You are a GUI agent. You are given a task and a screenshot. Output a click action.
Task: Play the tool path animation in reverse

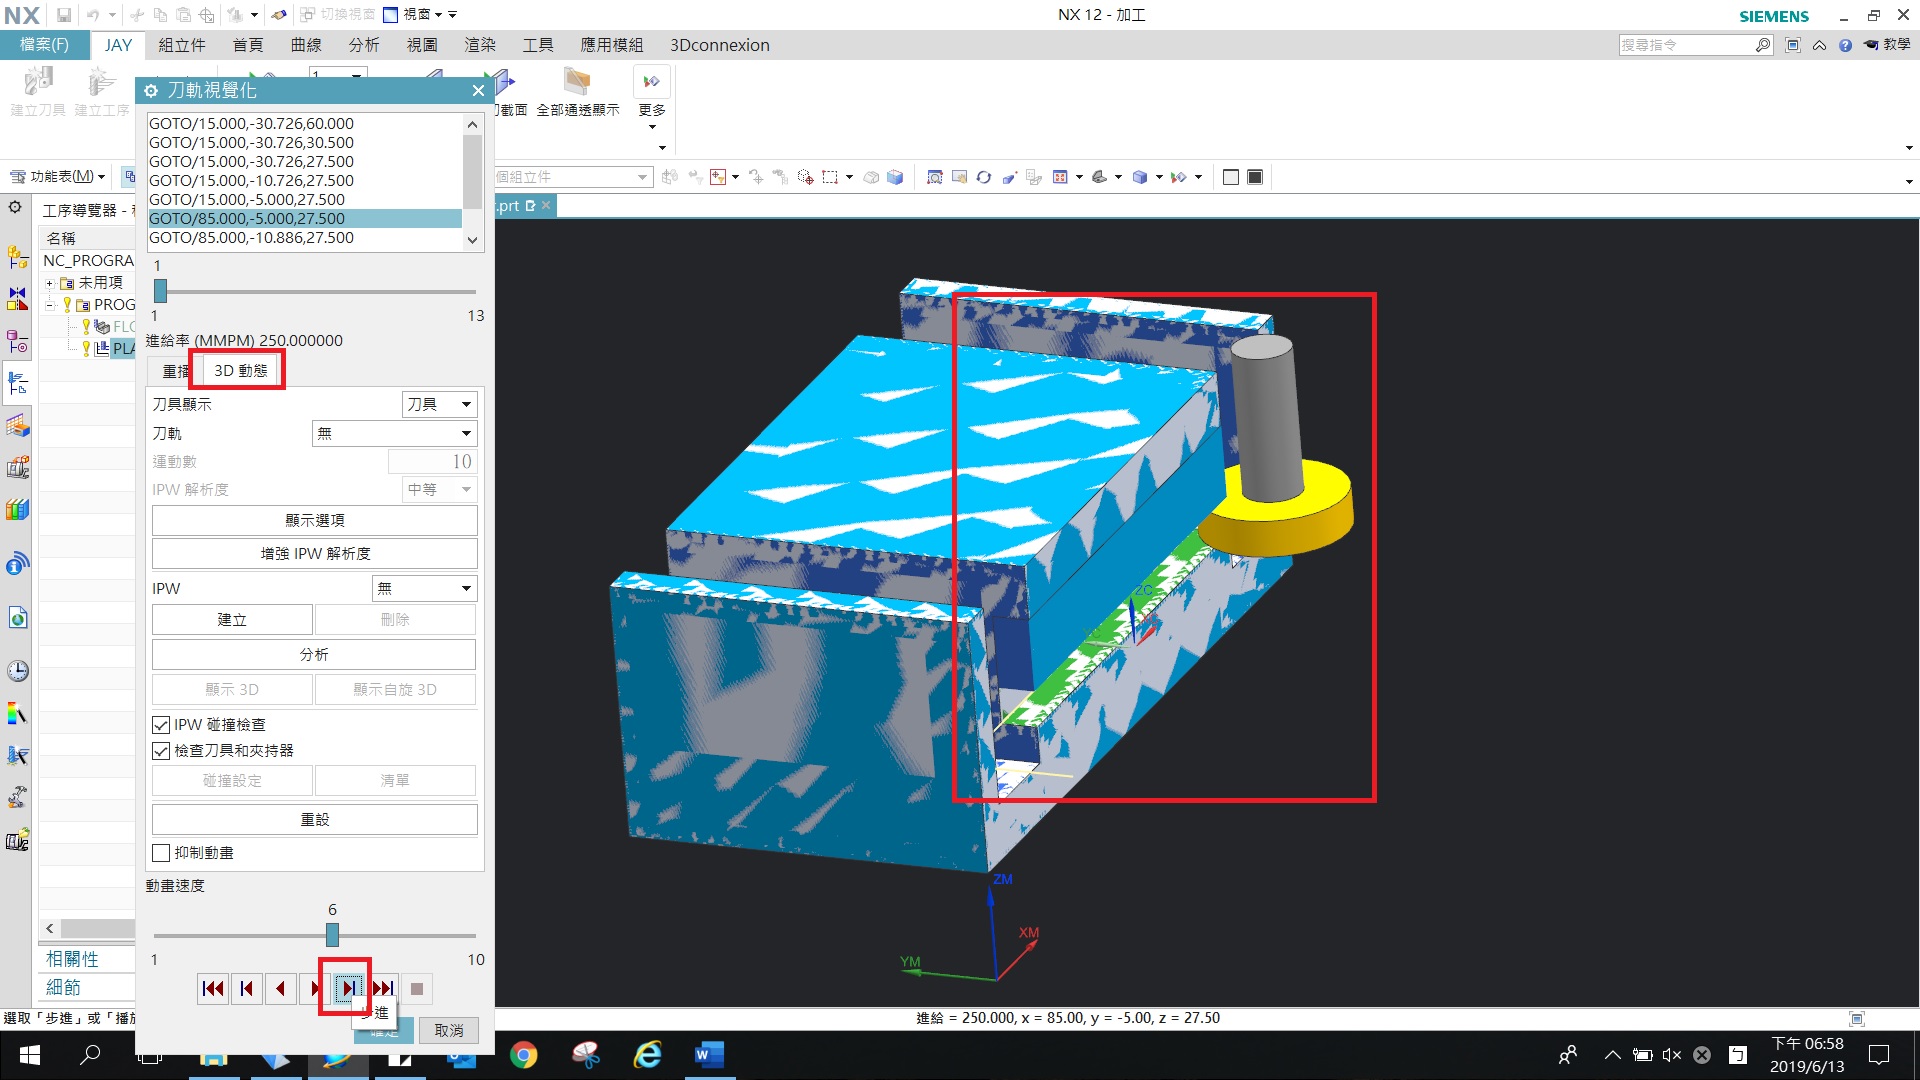[280, 989]
